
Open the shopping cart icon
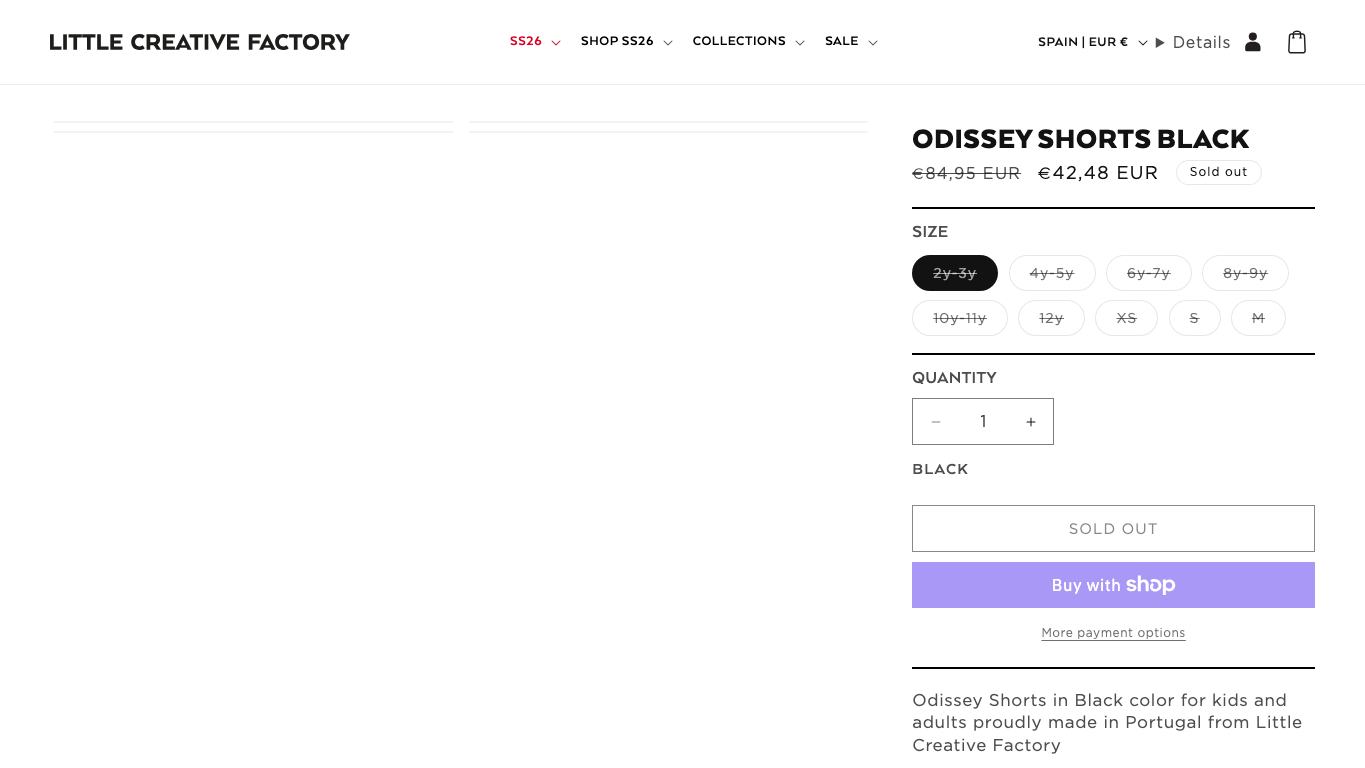[x=1297, y=42]
